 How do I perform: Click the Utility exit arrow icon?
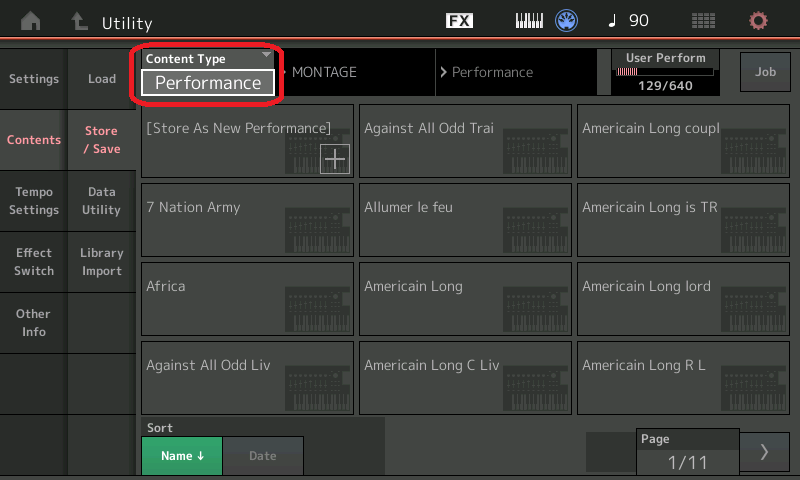tap(78, 21)
